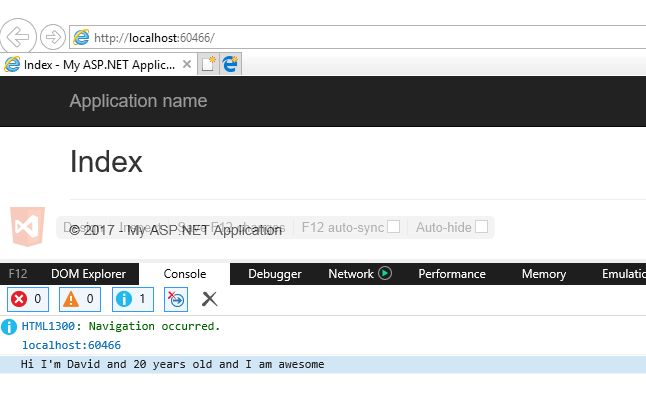This screenshot has height=402, width=646.
Task: Toggle the errors filter in Console
Action: tap(28, 298)
